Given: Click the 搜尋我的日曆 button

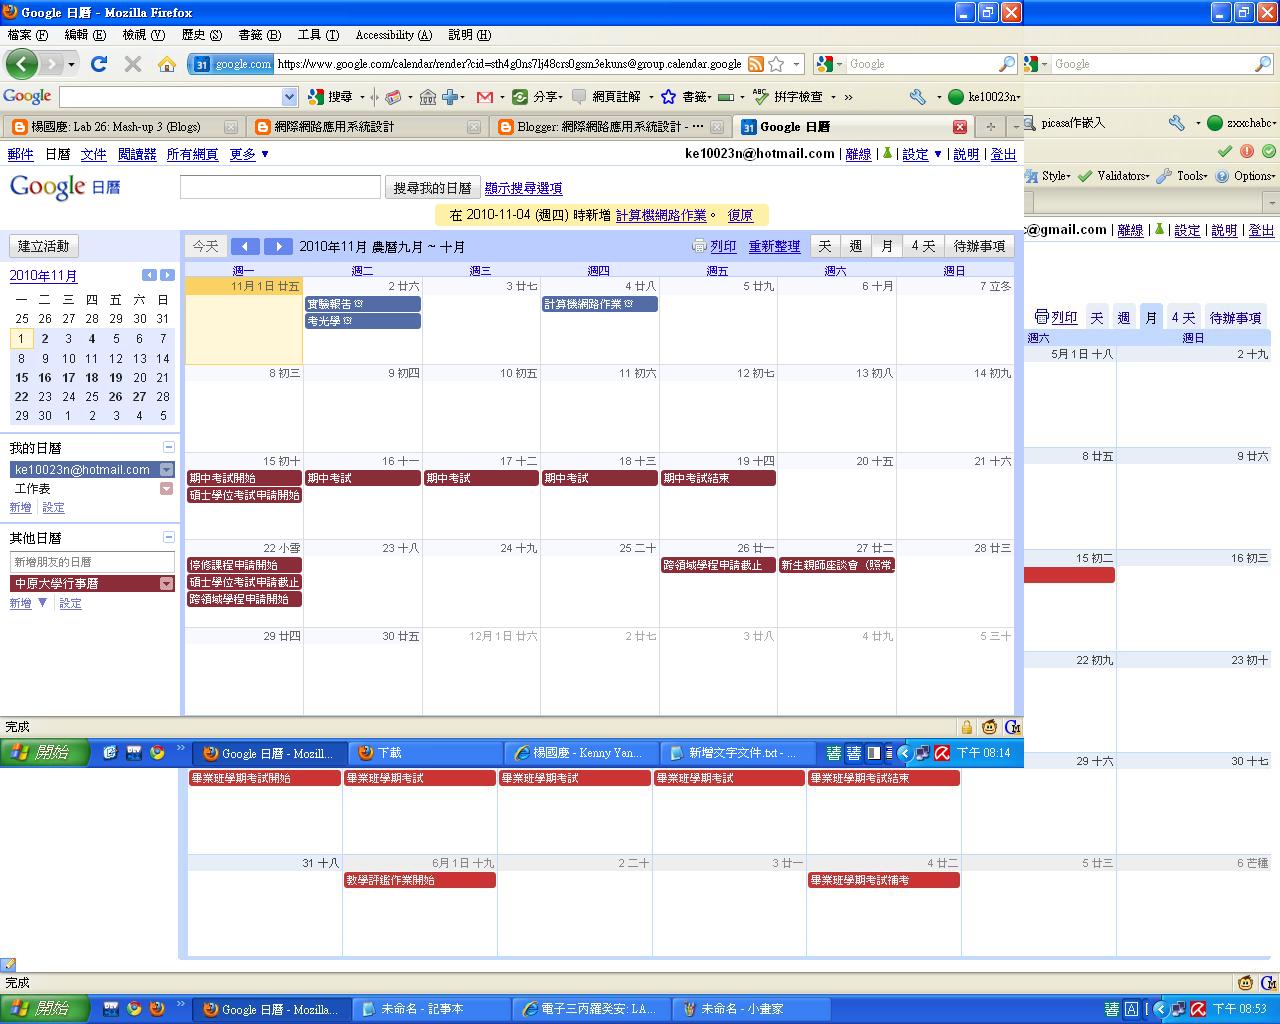Looking at the screenshot, I should coord(432,188).
